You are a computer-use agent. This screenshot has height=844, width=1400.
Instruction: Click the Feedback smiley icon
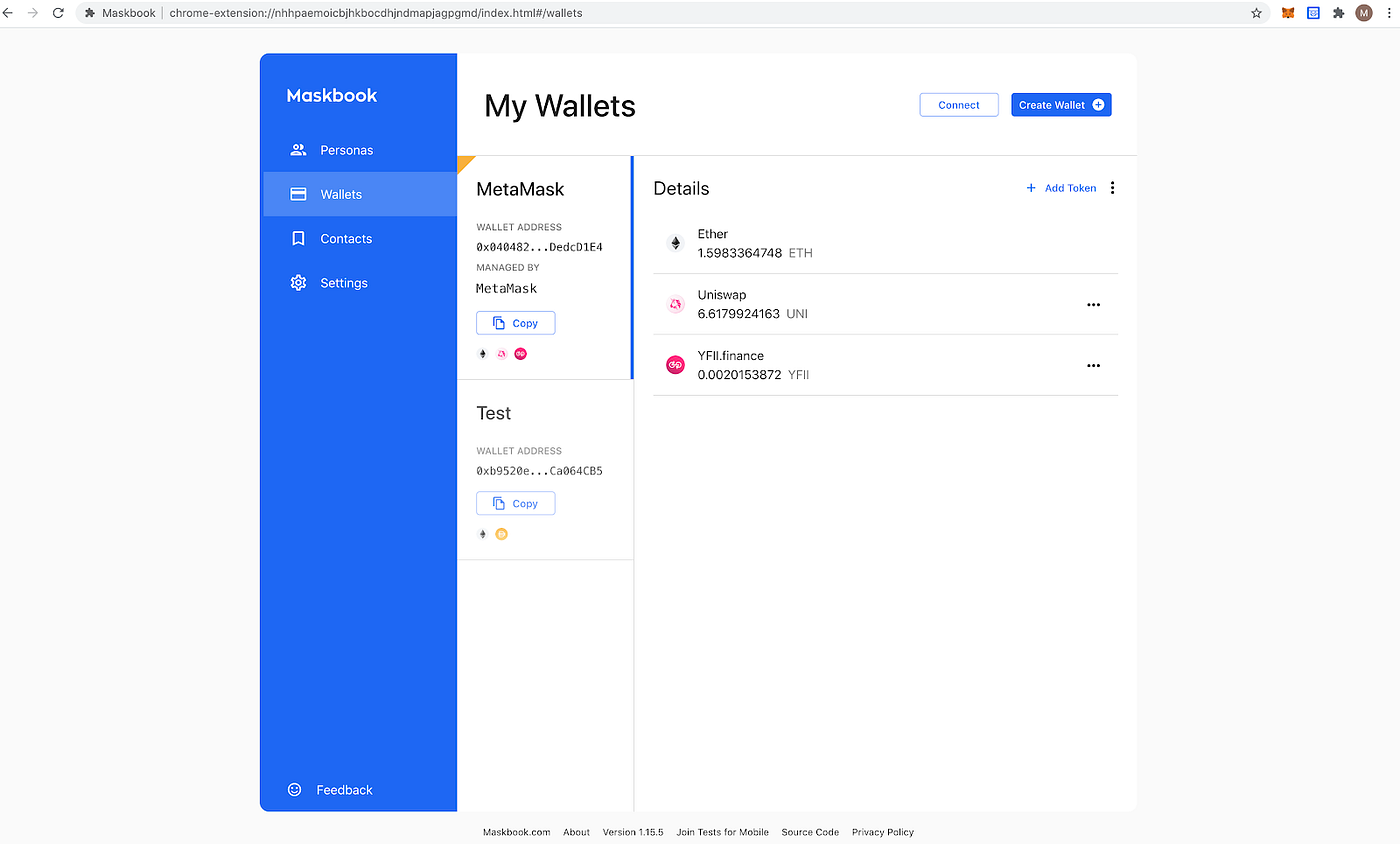point(294,789)
